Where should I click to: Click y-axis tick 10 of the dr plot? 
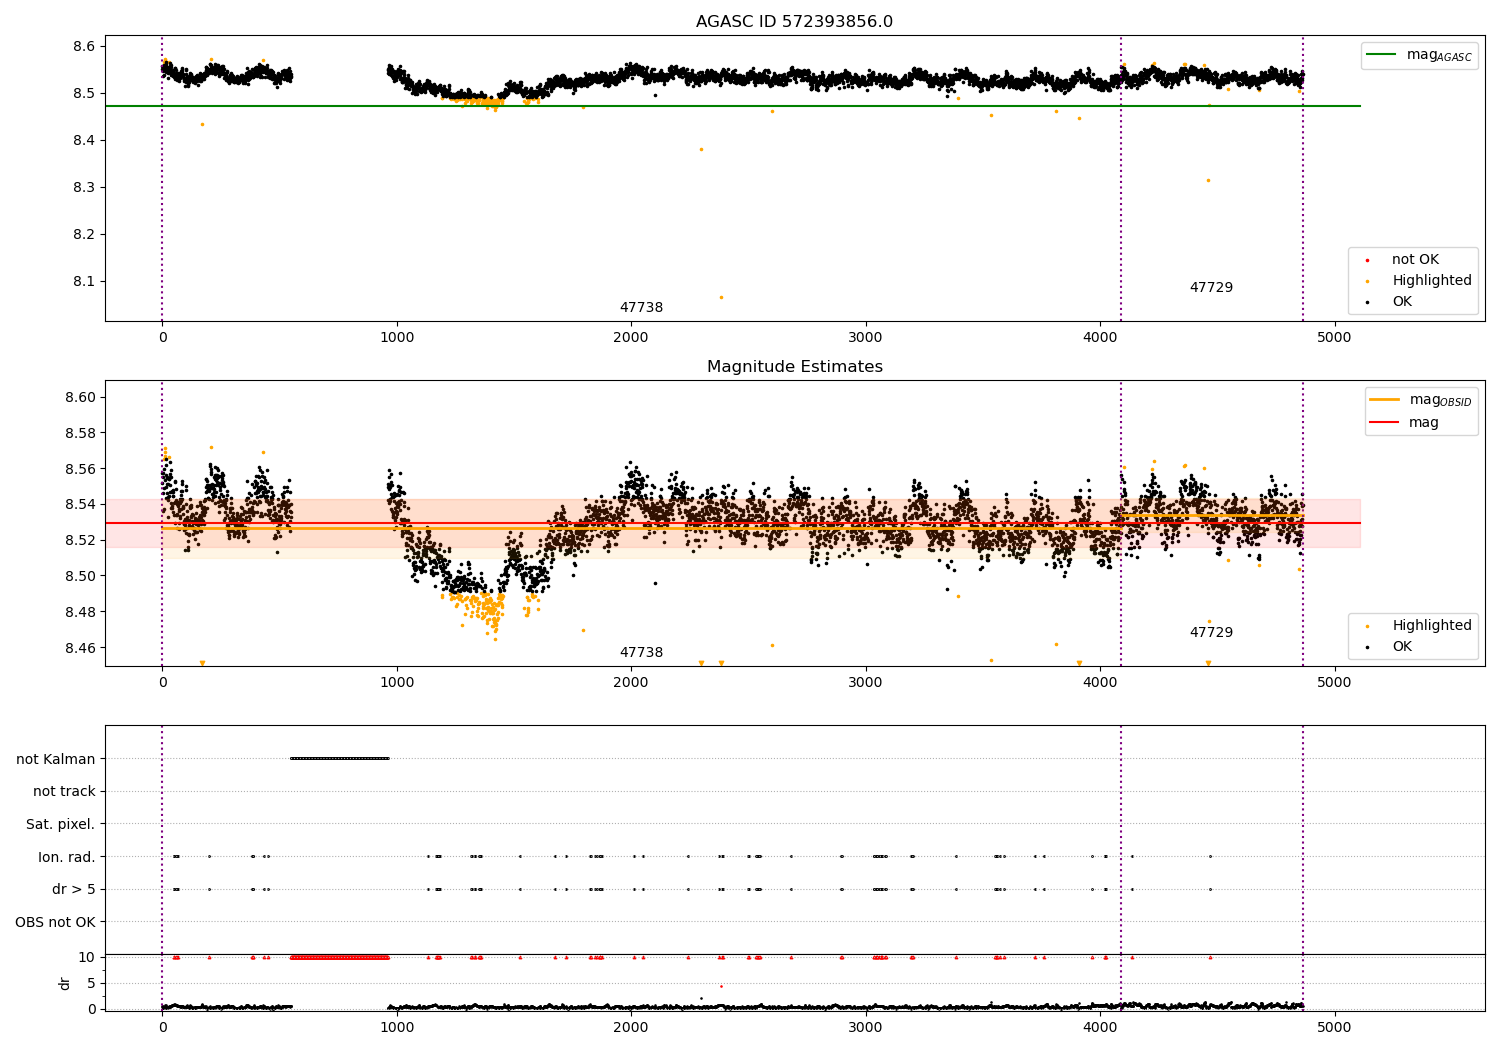coord(87,957)
